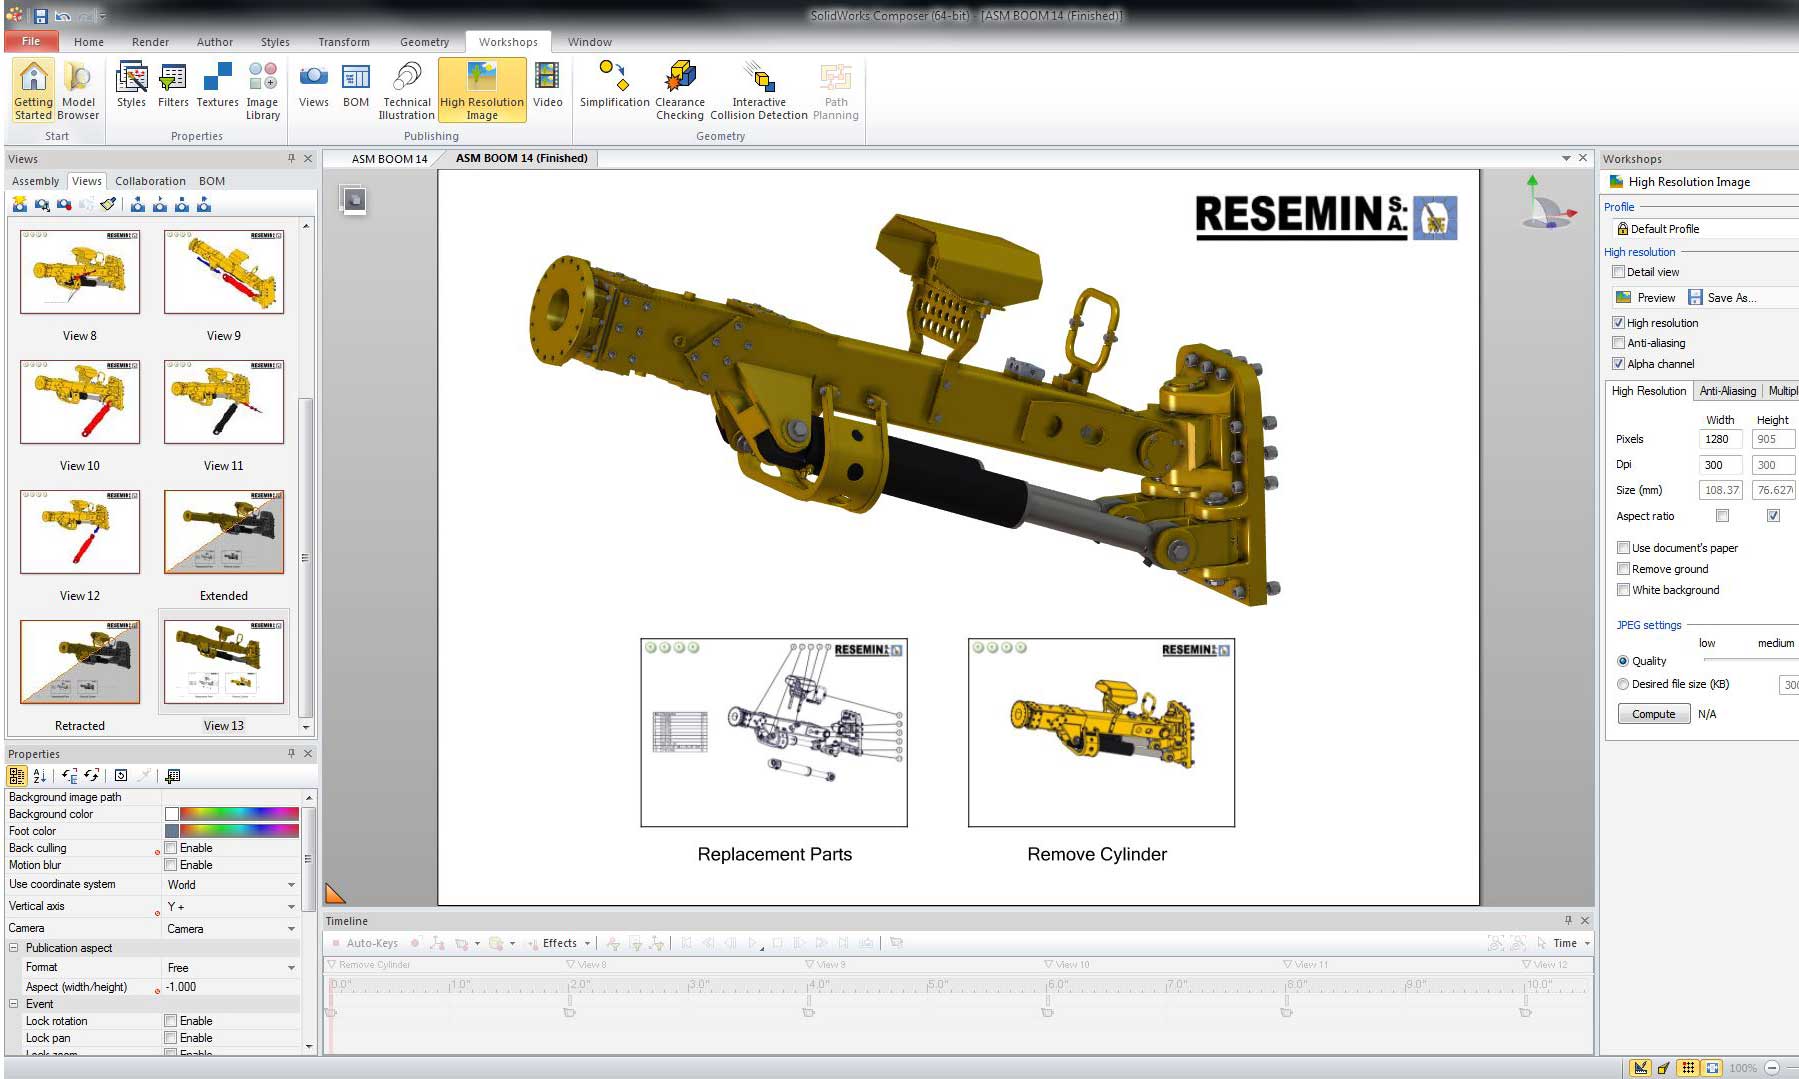1799x1079 pixels.
Task: Open the Path Planning workshop
Action: click(x=836, y=90)
